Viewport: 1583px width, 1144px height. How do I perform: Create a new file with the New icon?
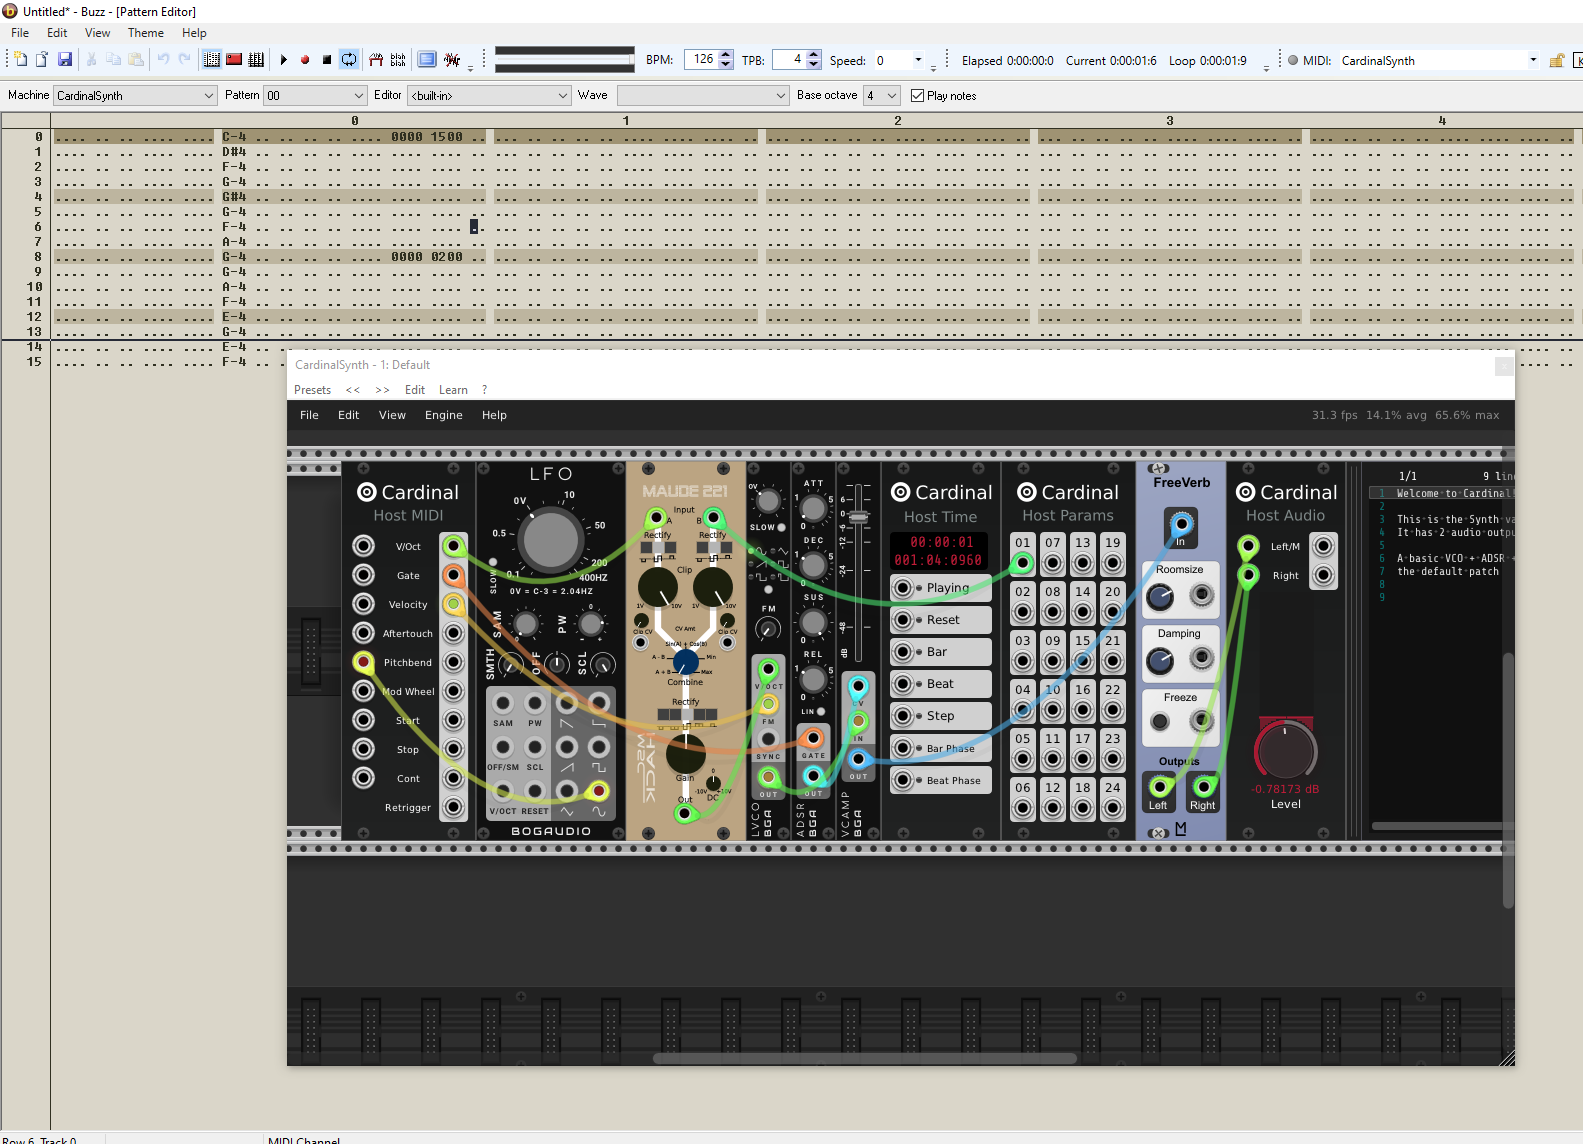(x=20, y=60)
